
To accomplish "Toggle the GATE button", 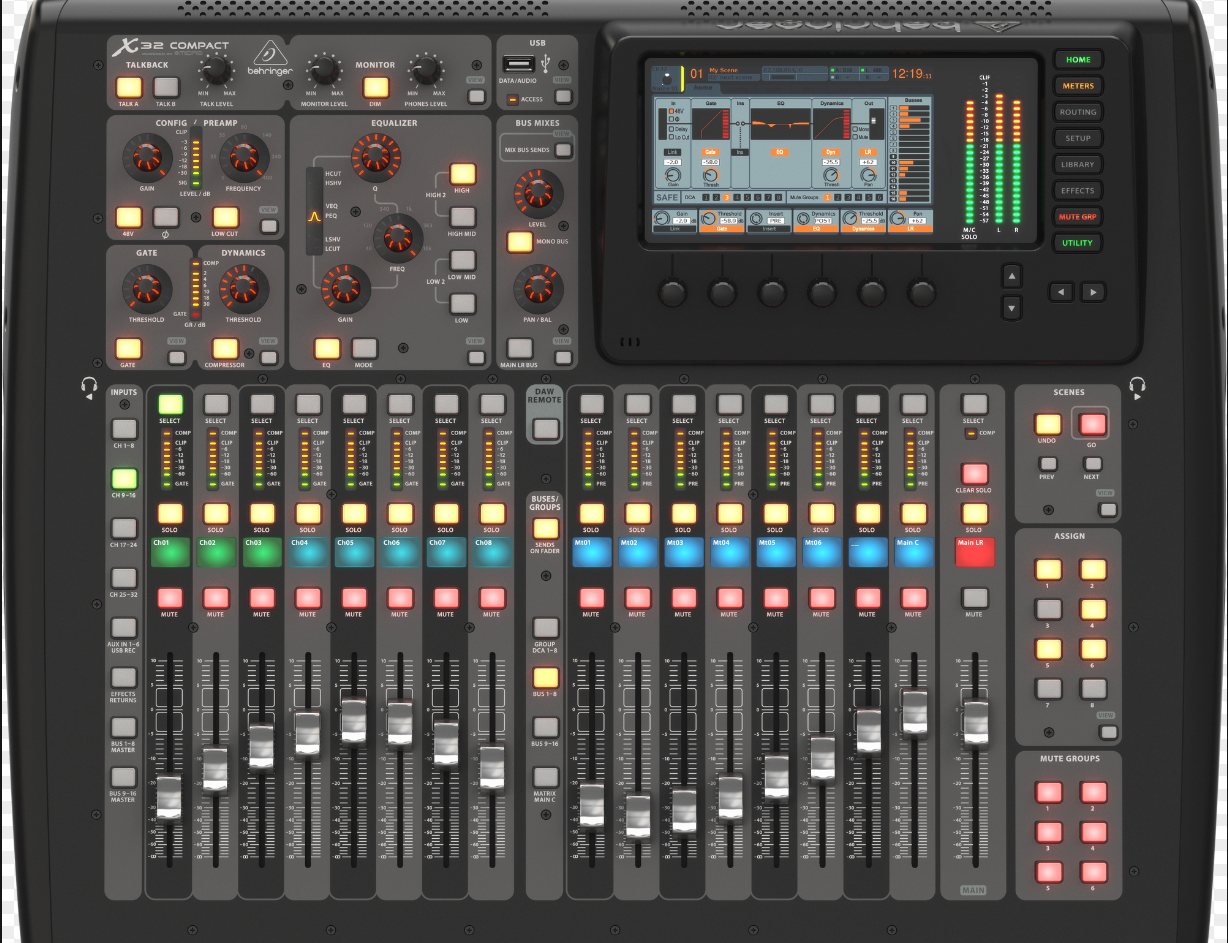I will 128,348.
